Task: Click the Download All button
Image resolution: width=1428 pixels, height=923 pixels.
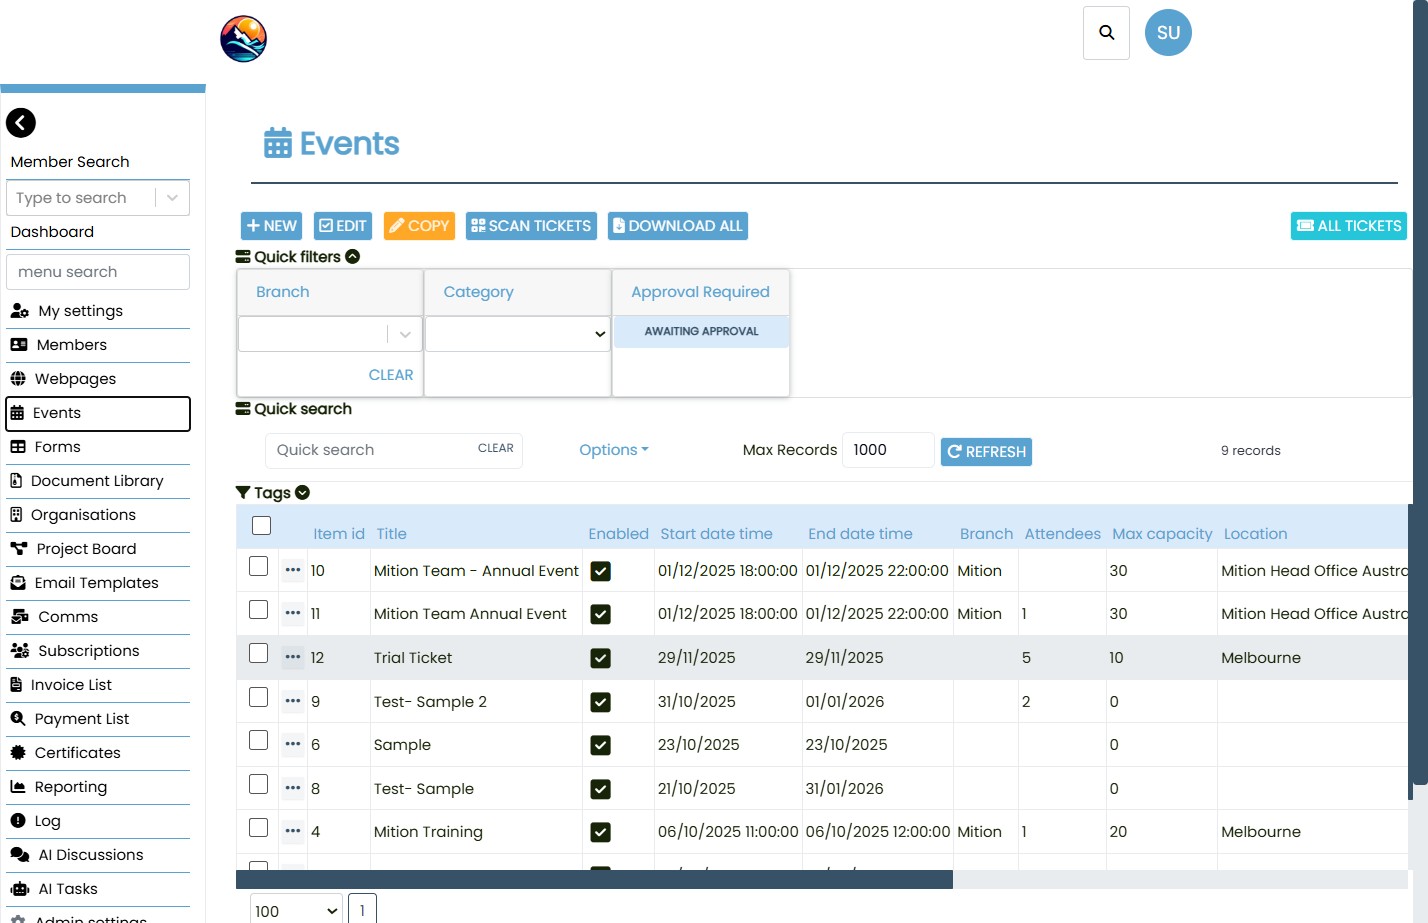Action: pos(677,226)
